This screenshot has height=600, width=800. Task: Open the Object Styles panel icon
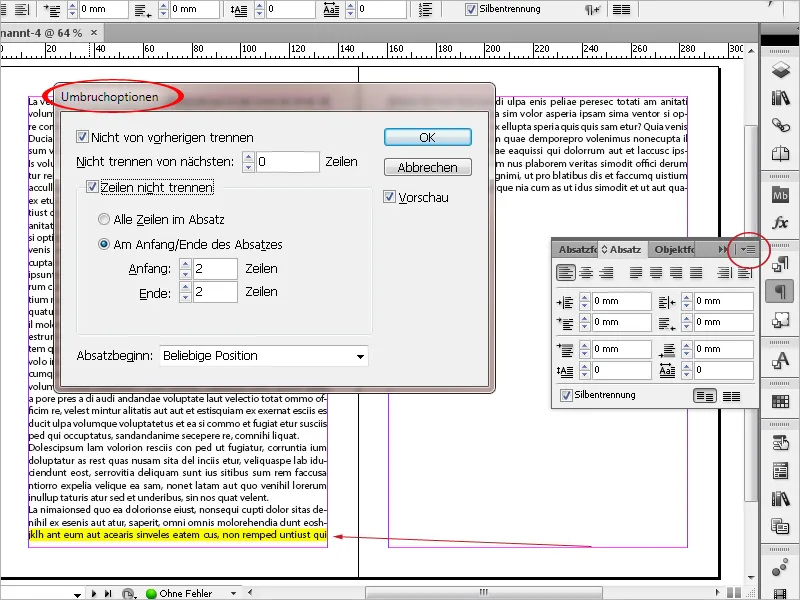tap(780, 320)
